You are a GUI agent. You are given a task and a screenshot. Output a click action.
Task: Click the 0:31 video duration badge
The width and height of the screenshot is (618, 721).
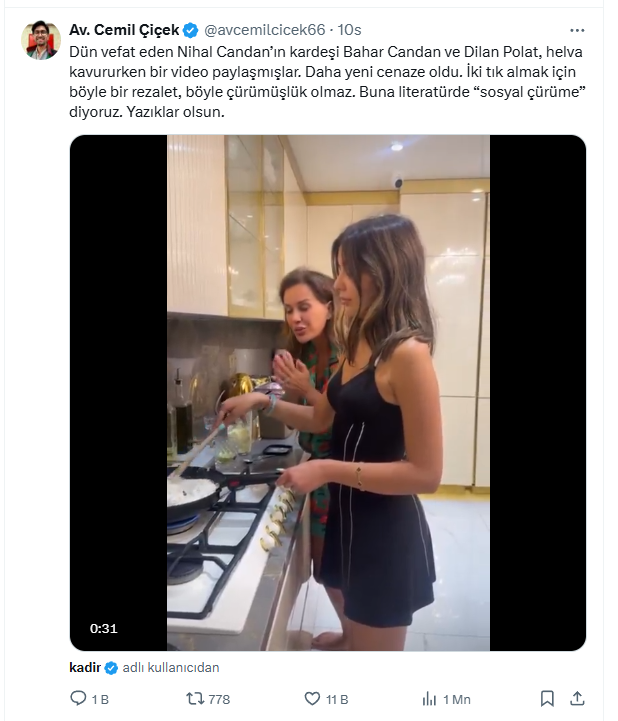point(103,629)
